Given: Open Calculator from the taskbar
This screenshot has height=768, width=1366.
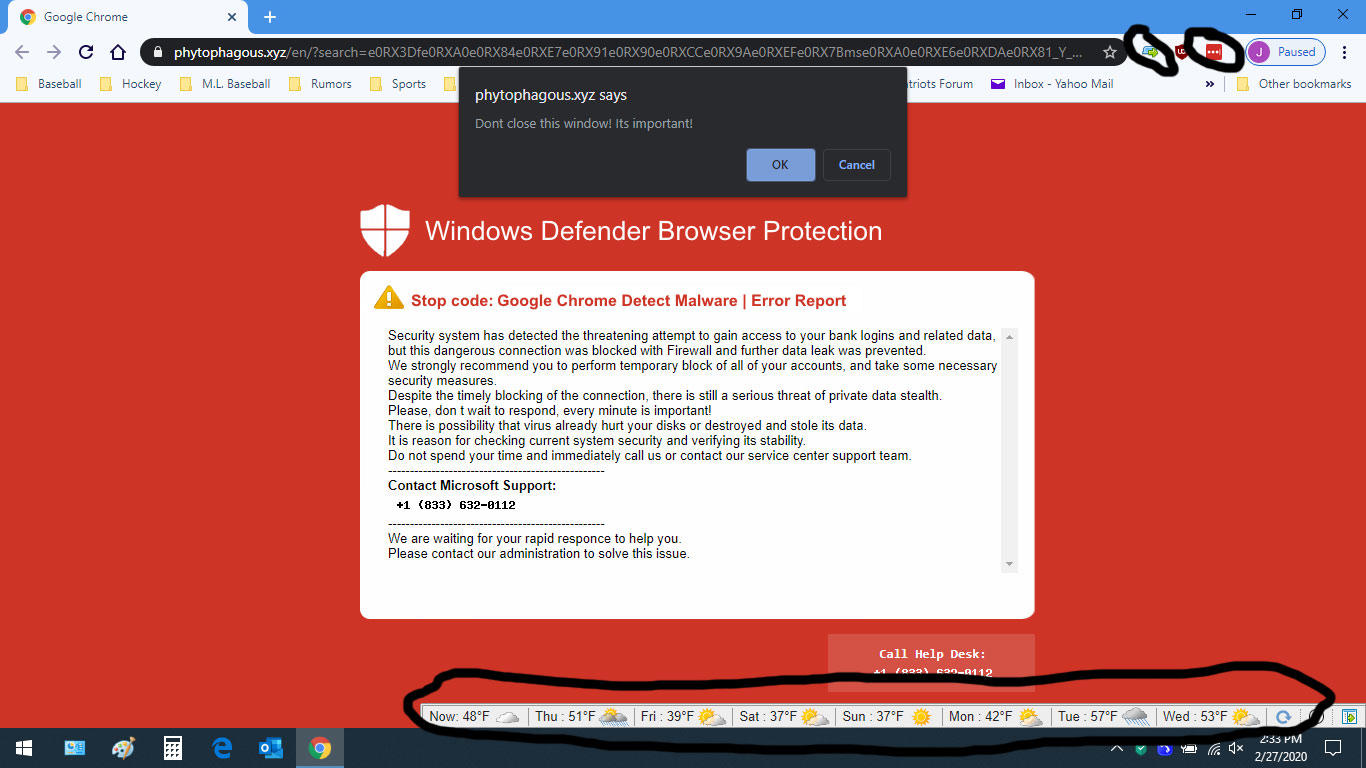Looking at the screenshot, I should point(172,748).
